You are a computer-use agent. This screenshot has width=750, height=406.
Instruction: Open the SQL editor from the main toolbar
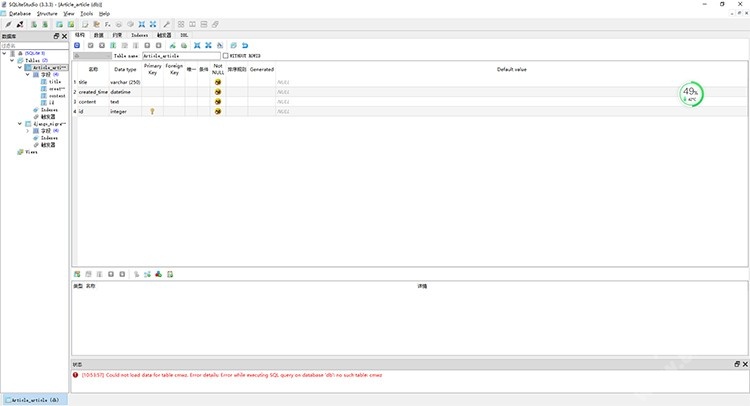tap(85, 24)
